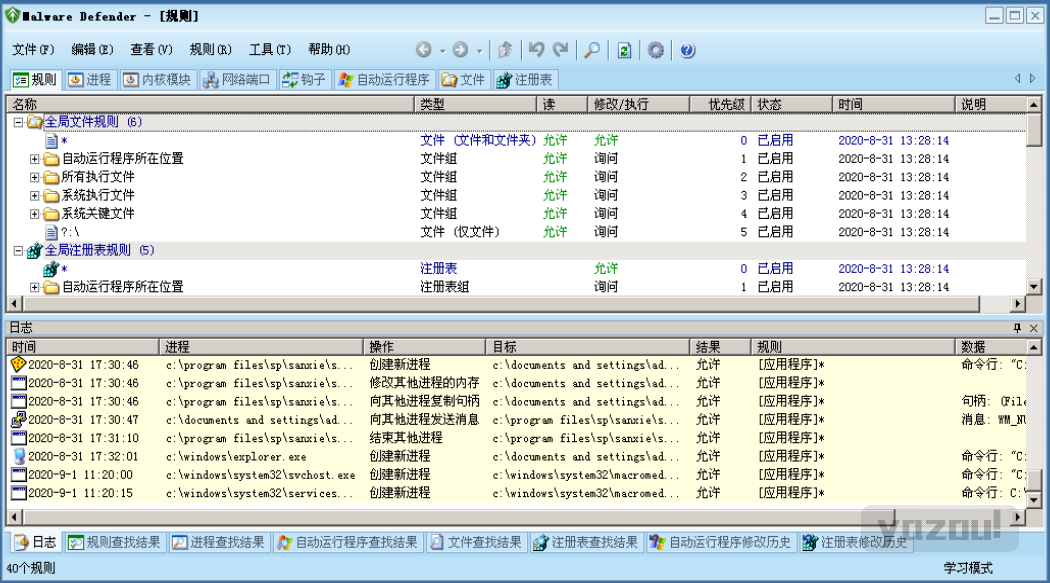Select the 向其他进程发送消息 log entry
Viewport: 1050px width, 583px height.
tap(516, 420)
